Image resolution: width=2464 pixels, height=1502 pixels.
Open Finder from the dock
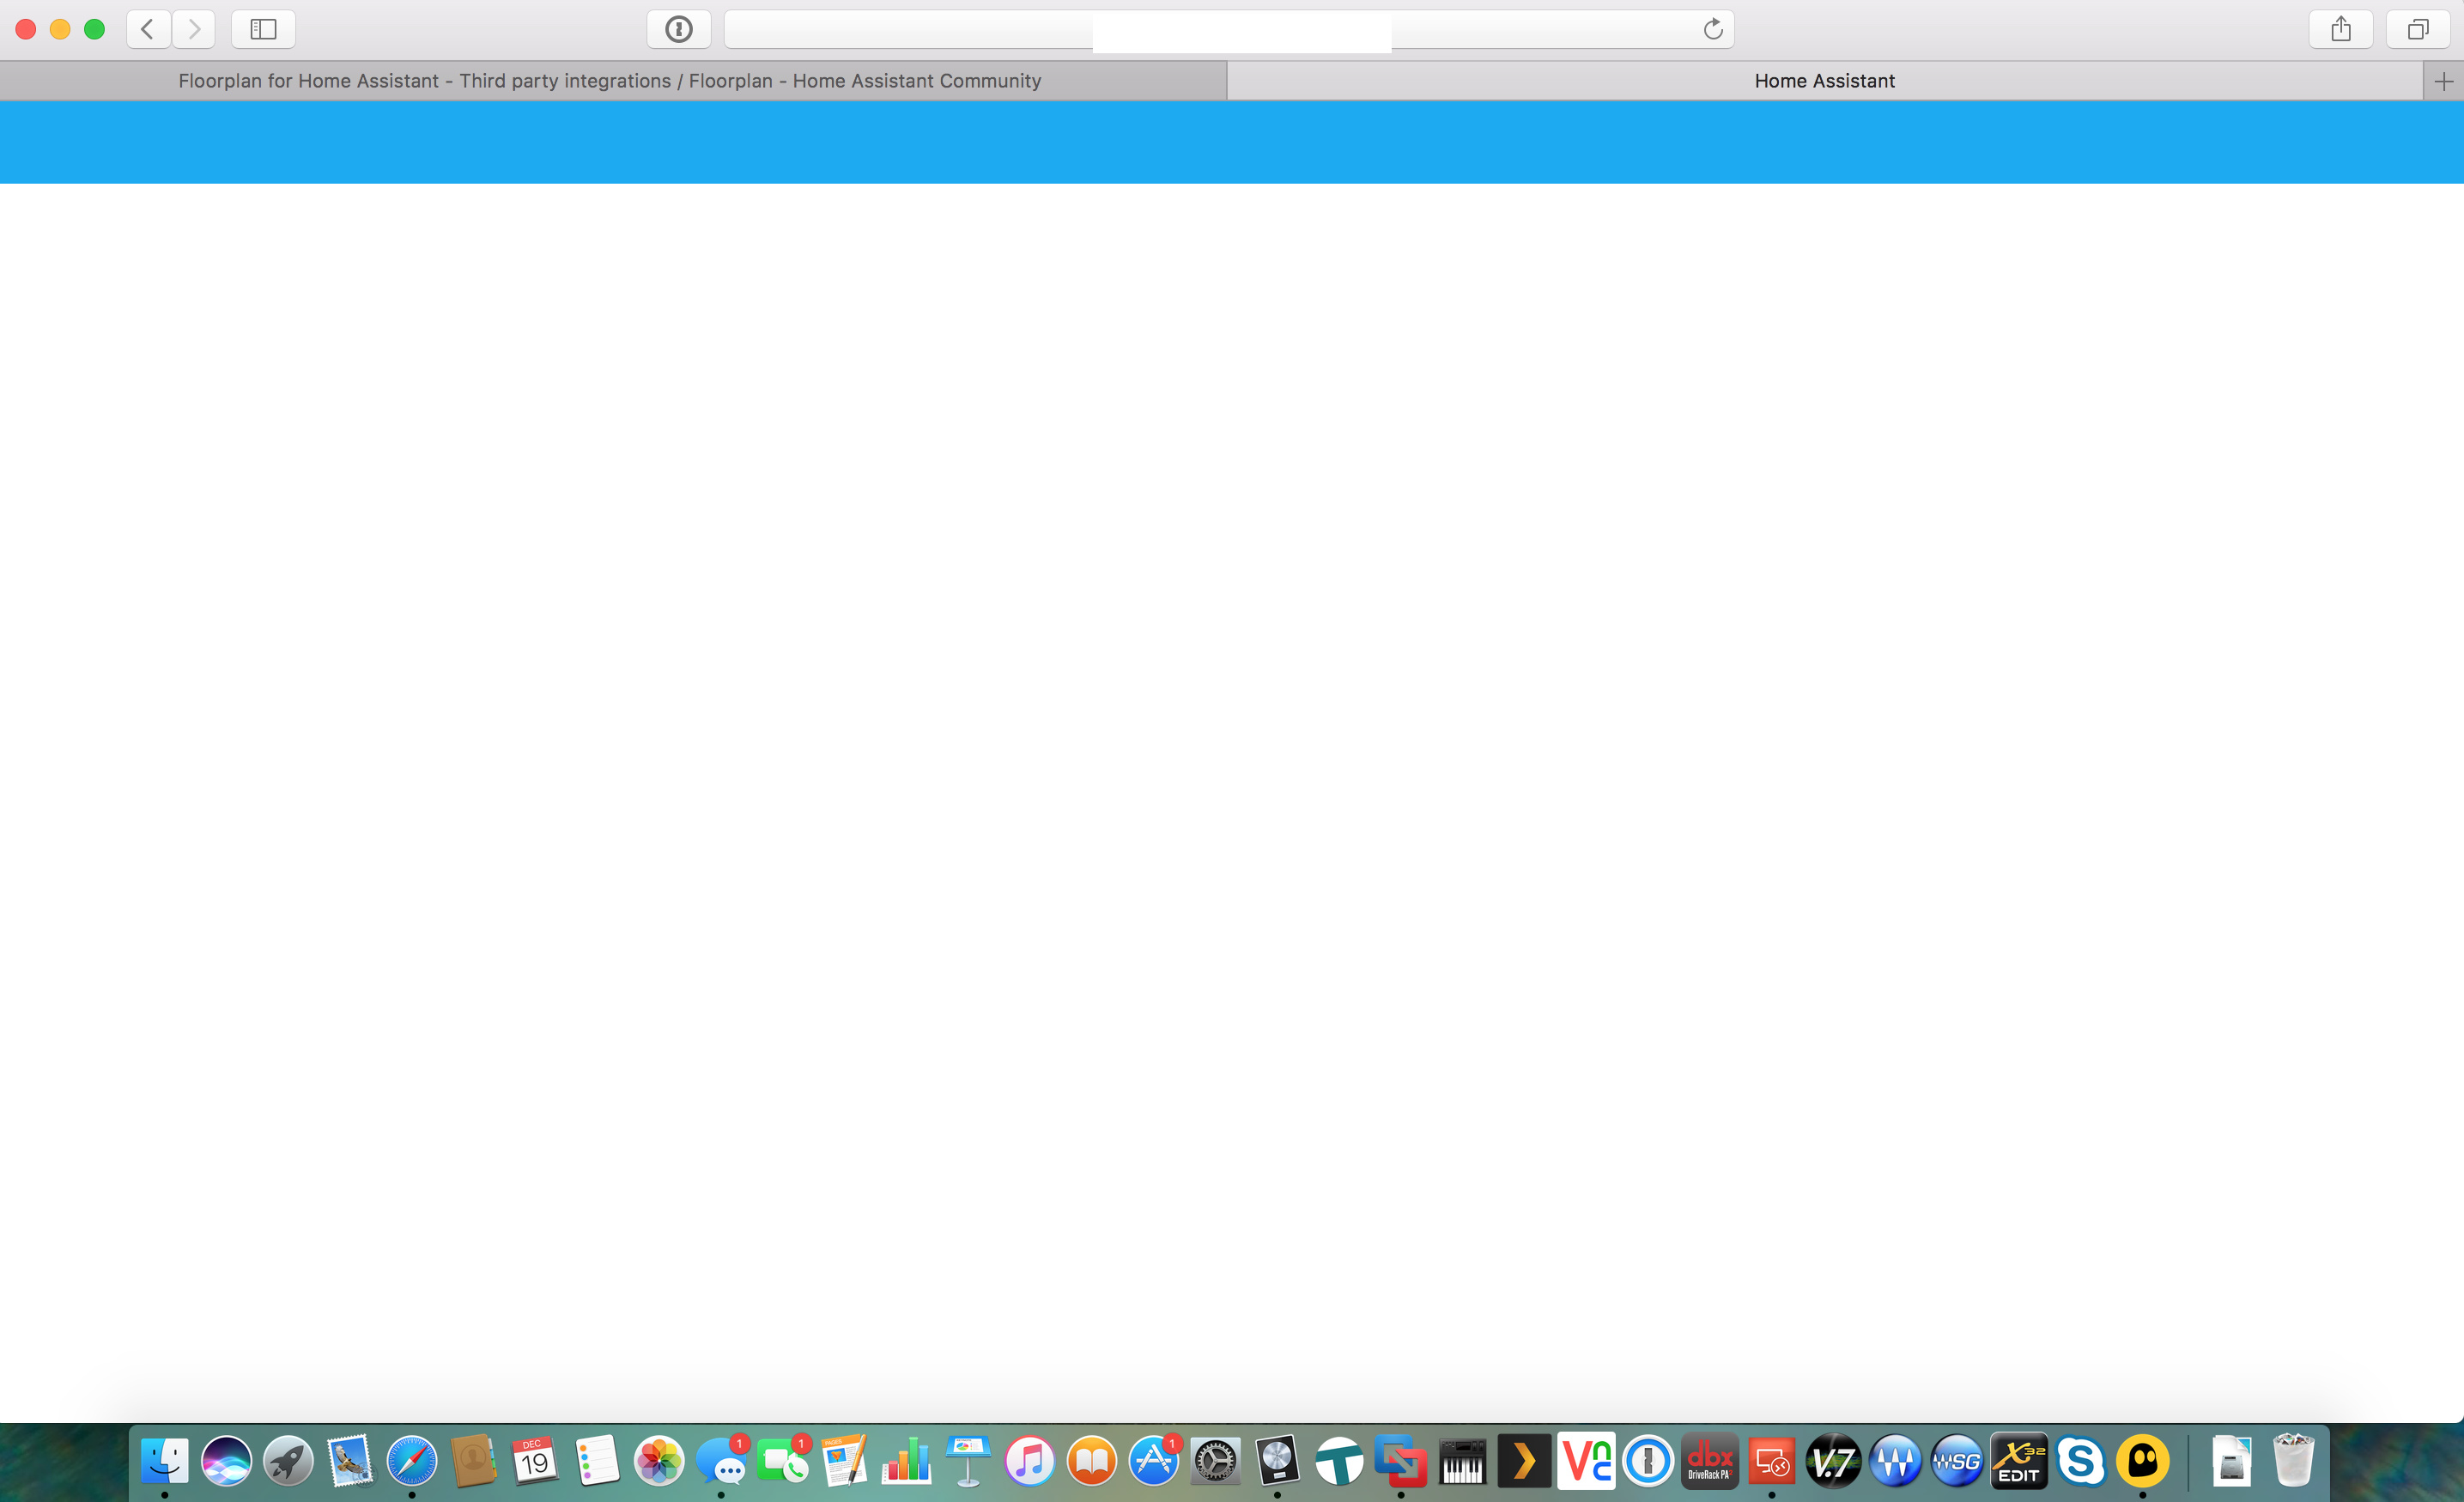165,1462
